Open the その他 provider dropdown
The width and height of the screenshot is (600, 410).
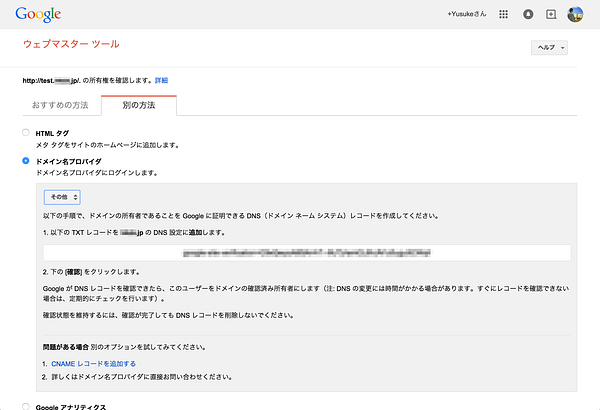point(62,197)
